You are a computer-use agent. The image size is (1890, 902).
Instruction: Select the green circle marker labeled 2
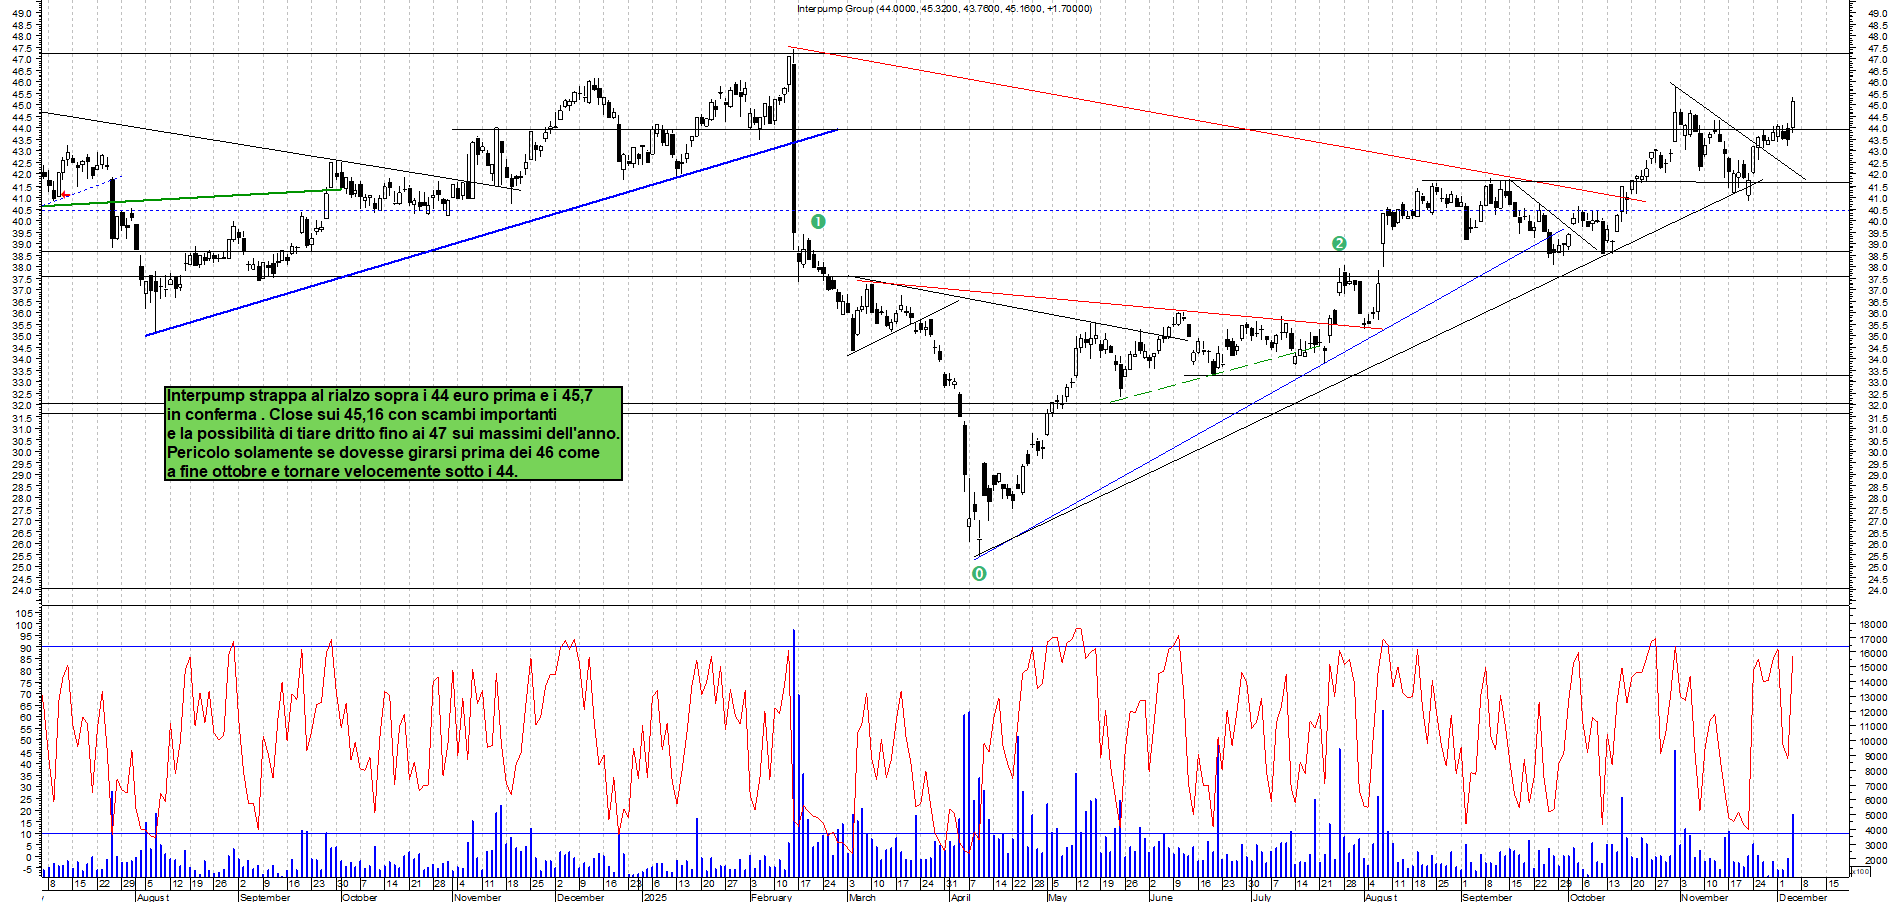(x=1339, y=243)
